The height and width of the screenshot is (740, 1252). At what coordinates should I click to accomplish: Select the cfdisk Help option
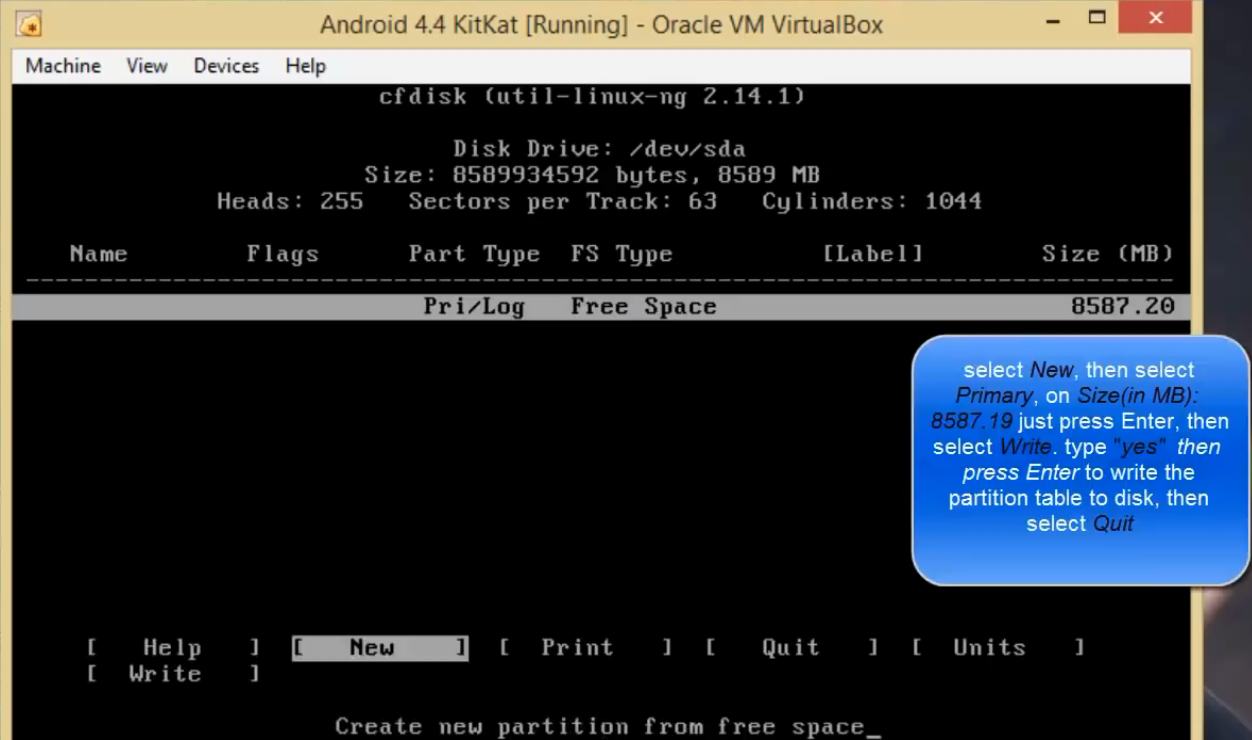tap(173, 648)
